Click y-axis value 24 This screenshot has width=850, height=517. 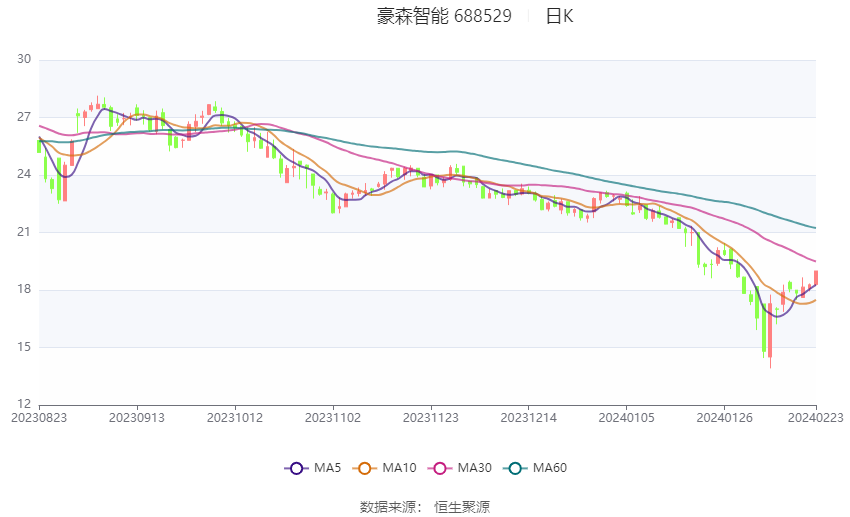[24, 175]
